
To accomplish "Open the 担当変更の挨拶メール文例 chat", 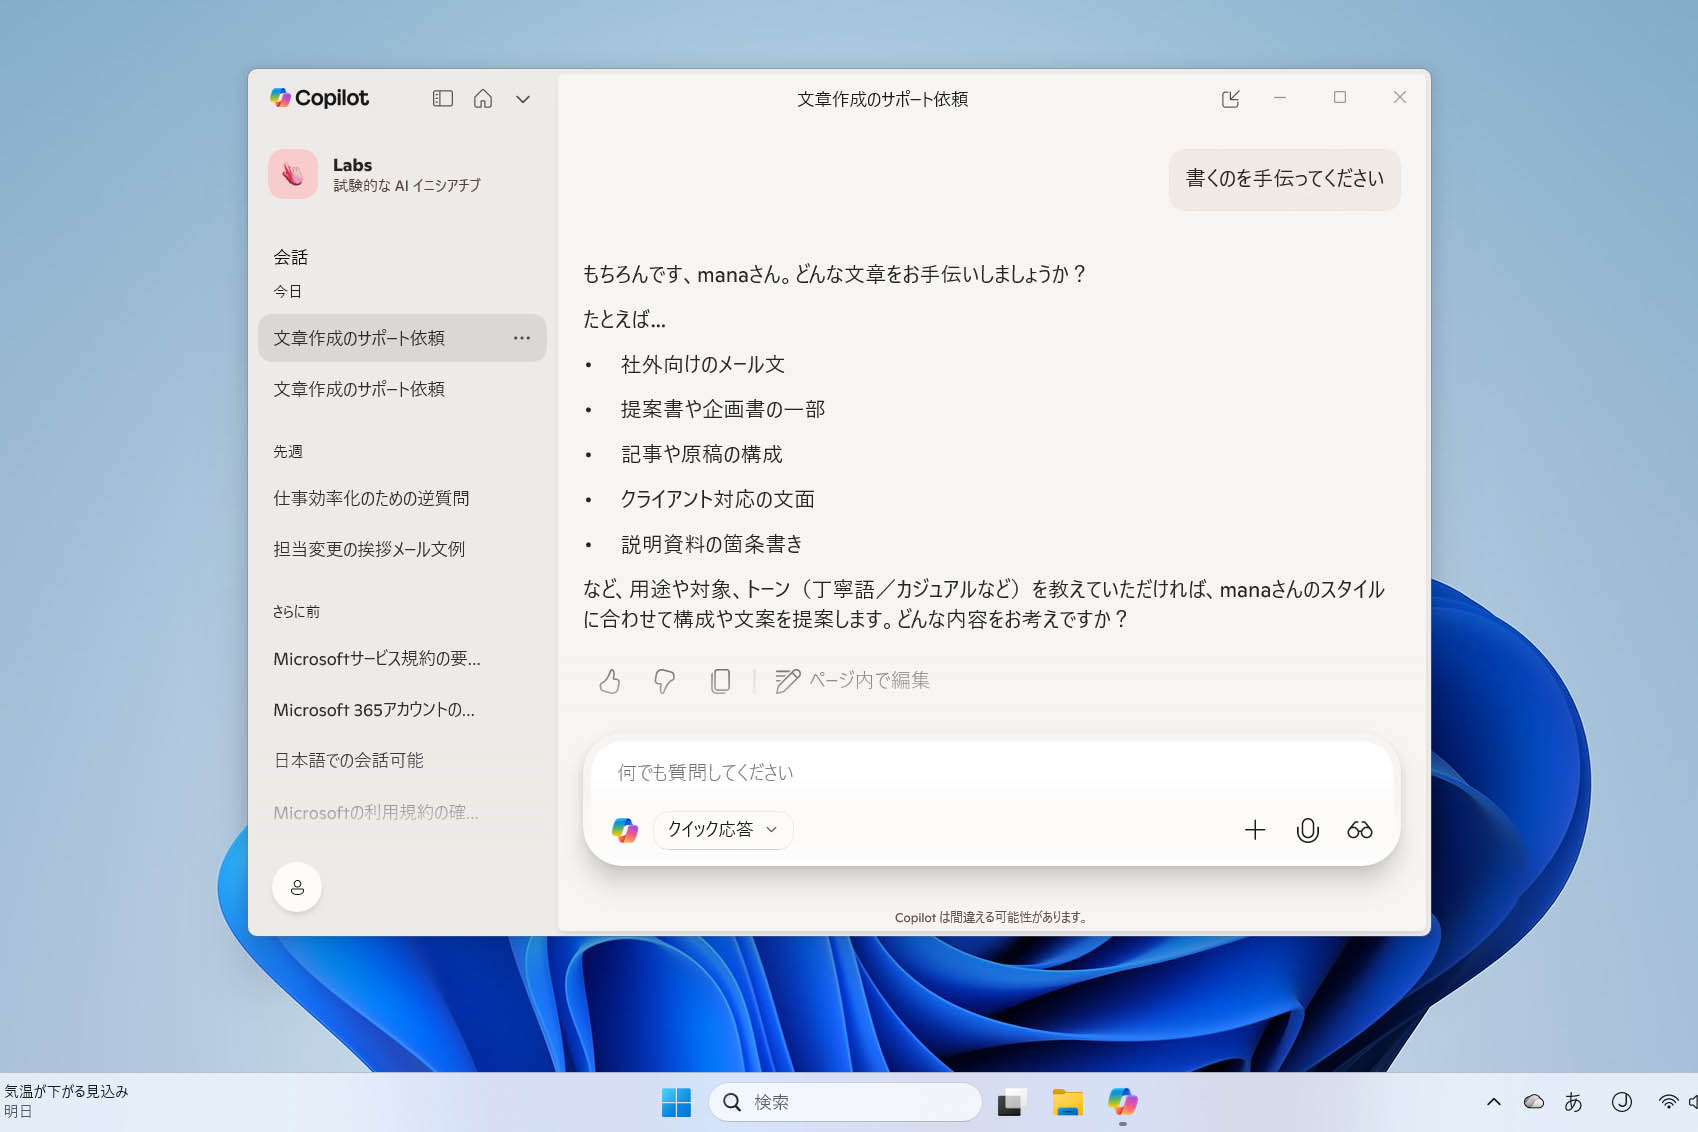I will (367, 549).
